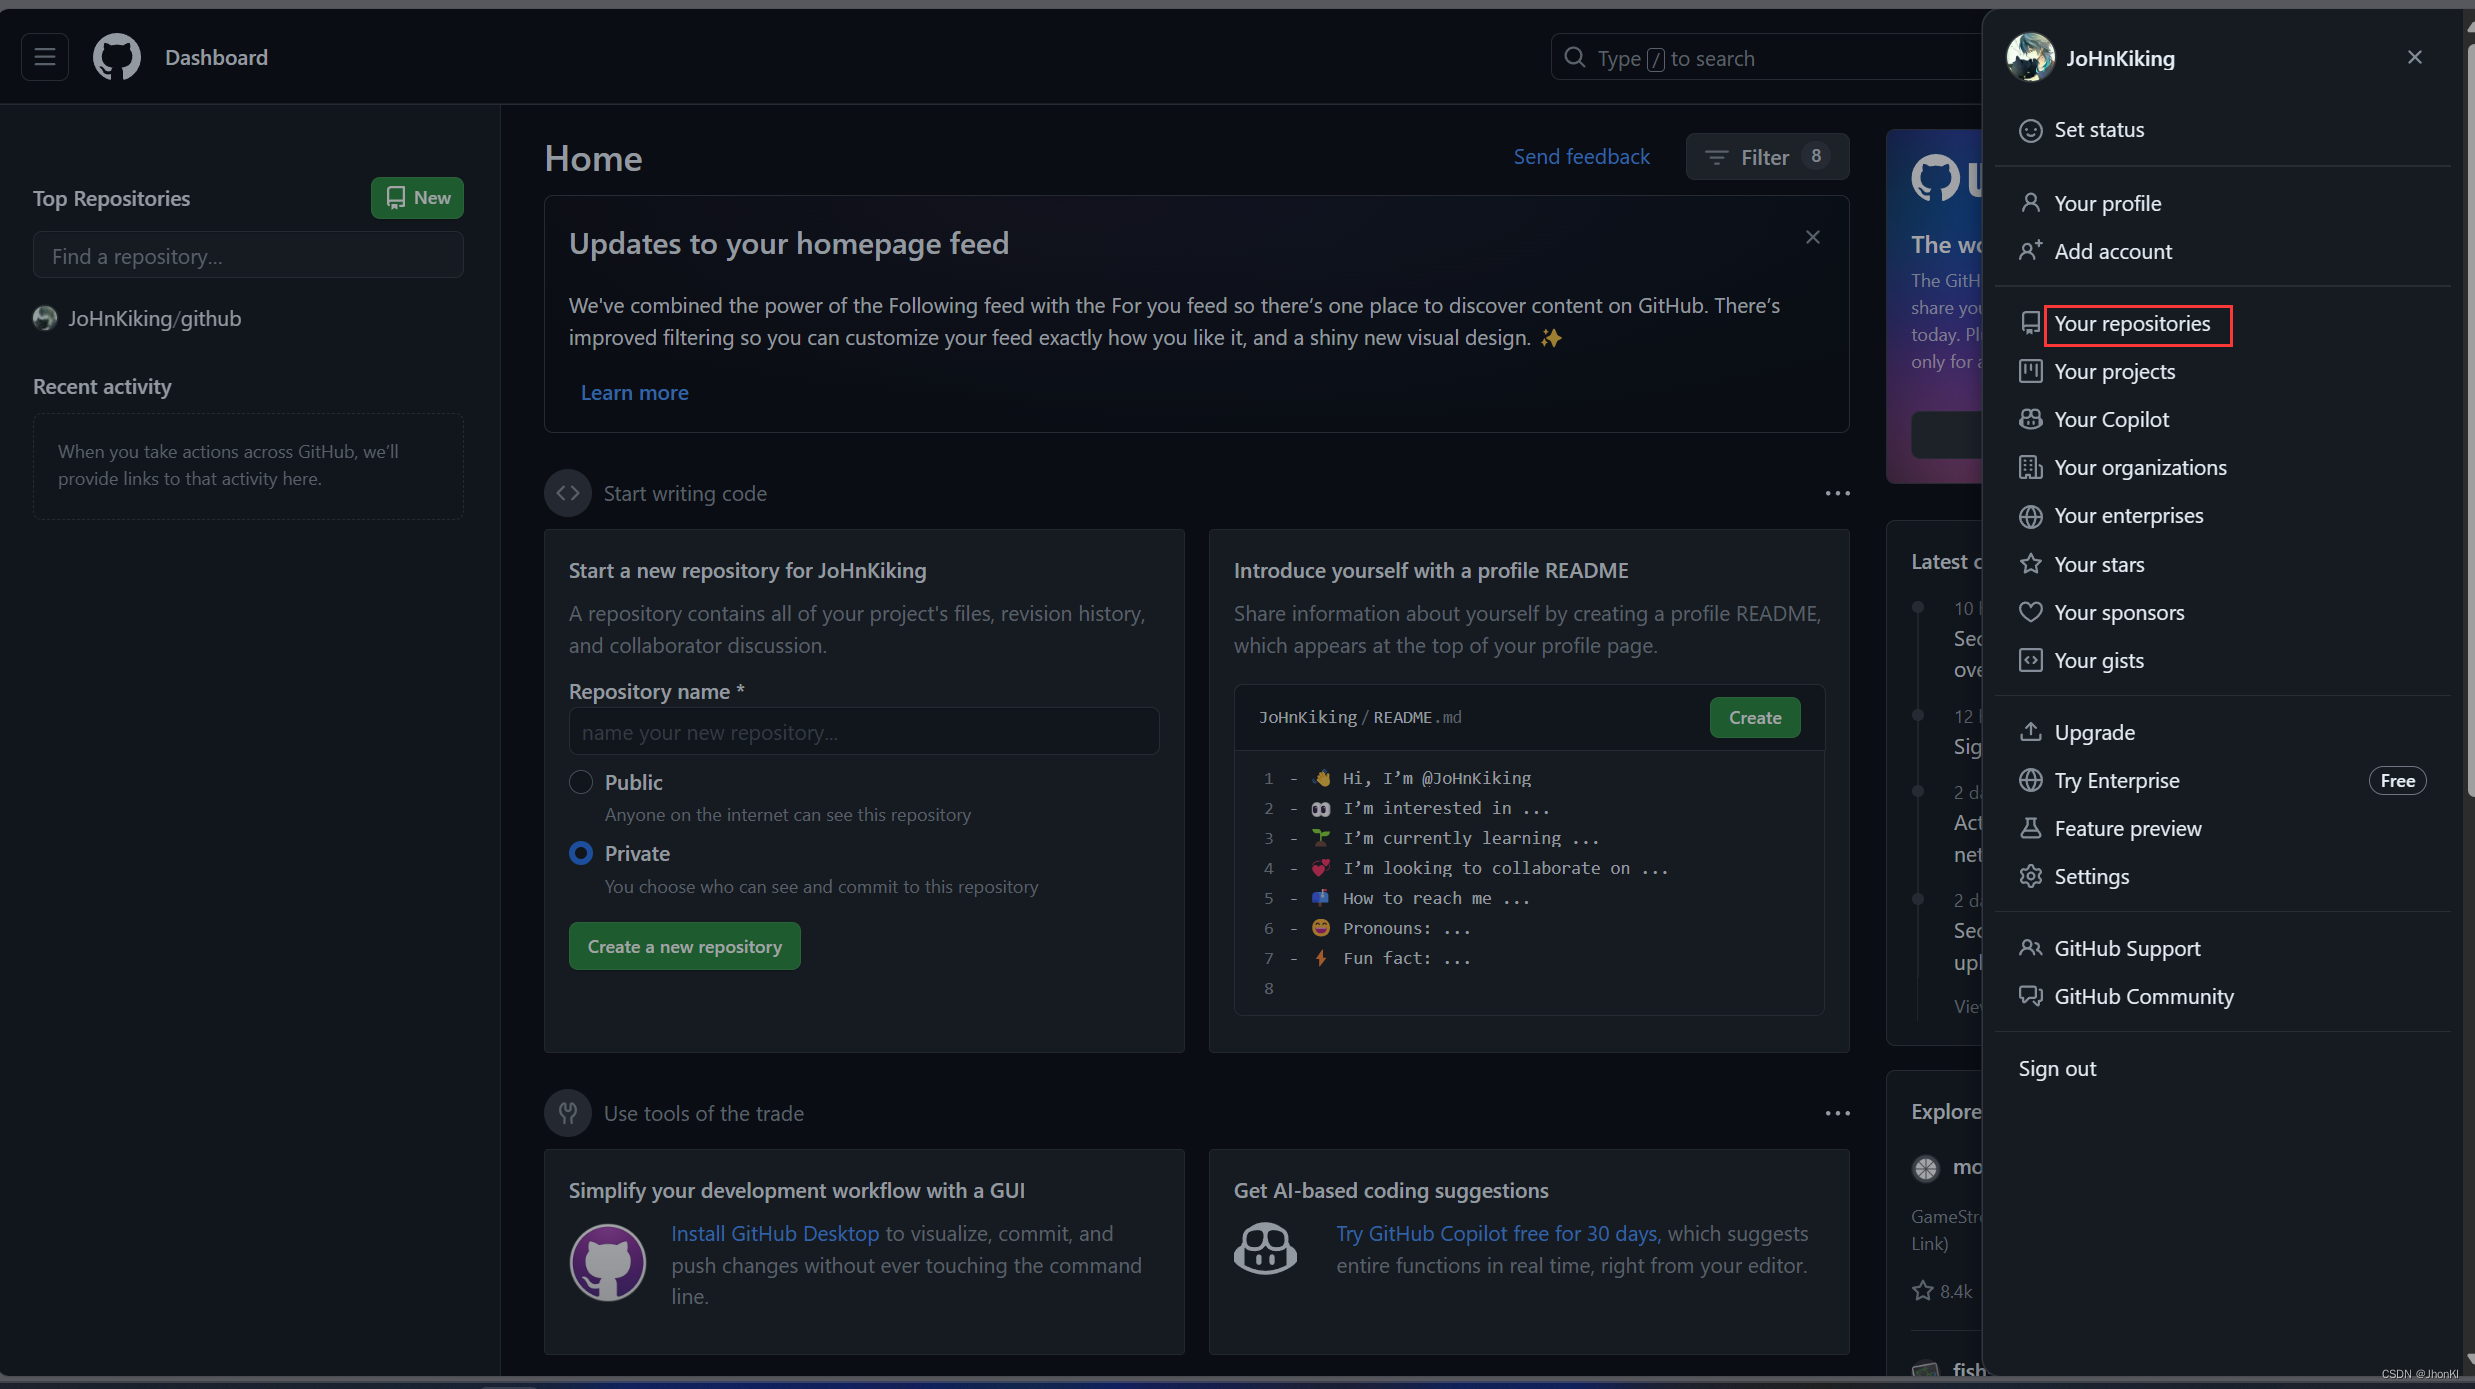Close the user menu panel
This screenshot has height=1389, width=2475.
[2414, 58]
